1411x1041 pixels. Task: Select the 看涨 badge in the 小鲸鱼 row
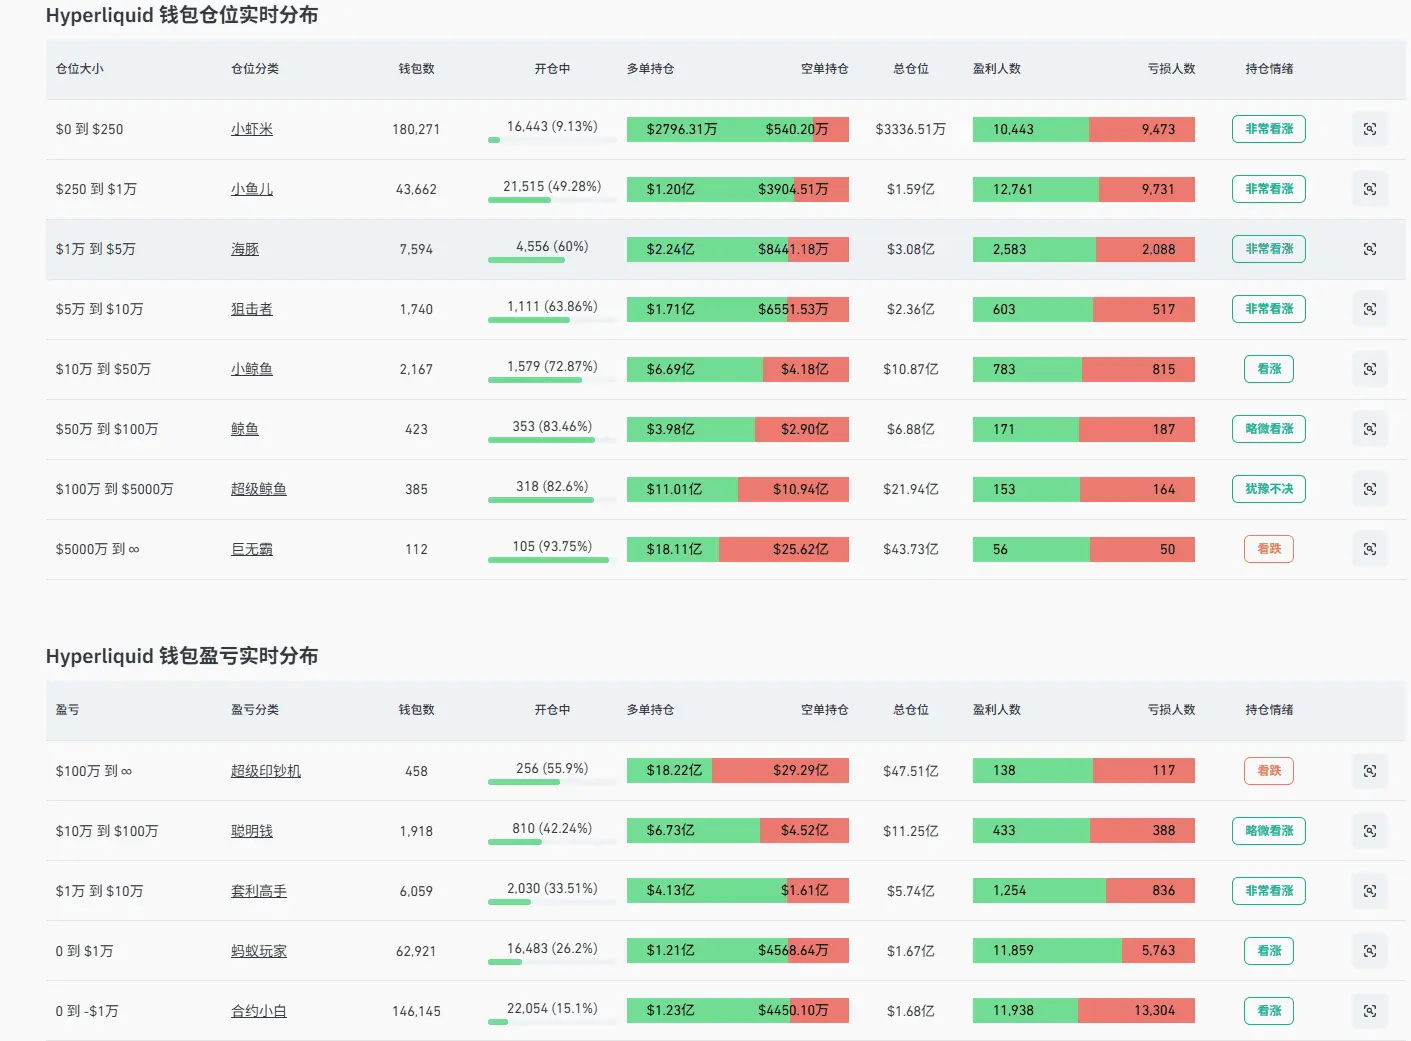1269,369
